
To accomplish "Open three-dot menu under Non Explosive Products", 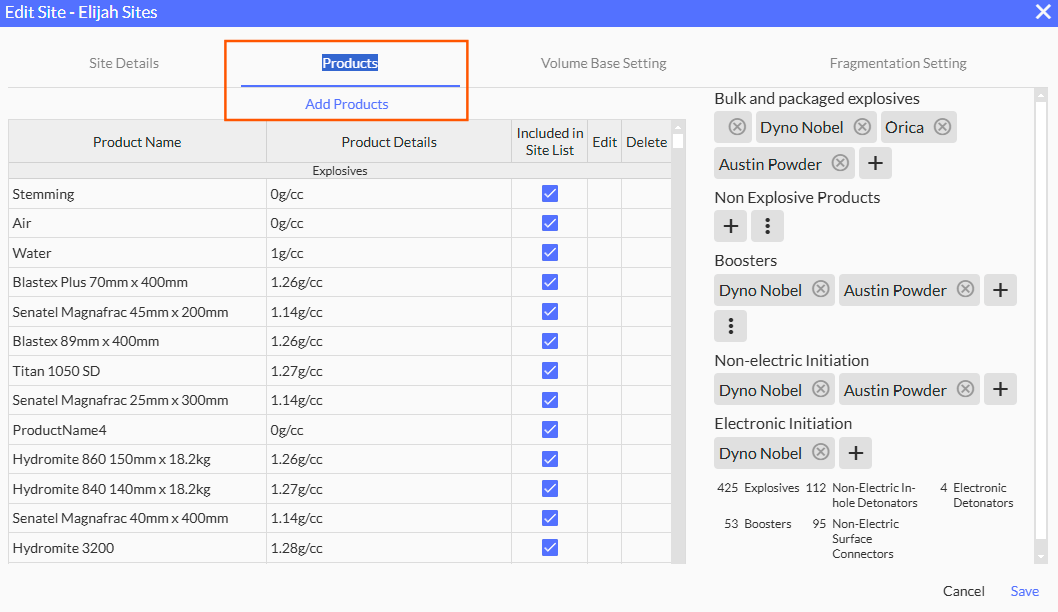I will 767,227.
